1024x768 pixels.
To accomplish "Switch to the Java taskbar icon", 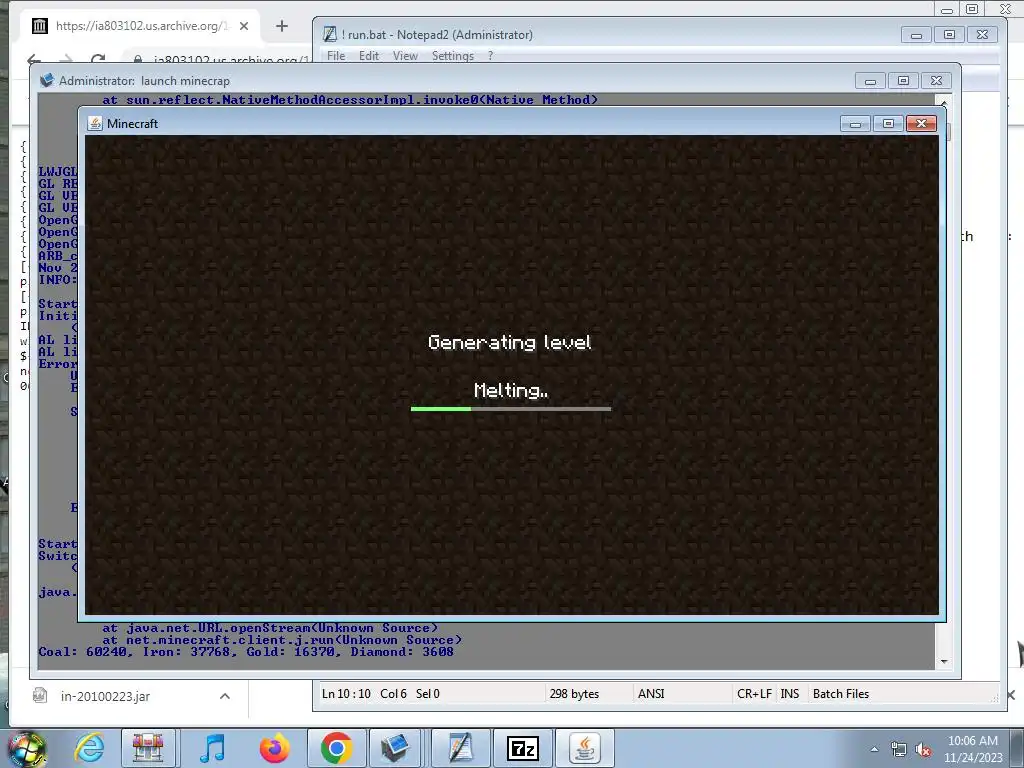I will [585, 748].
